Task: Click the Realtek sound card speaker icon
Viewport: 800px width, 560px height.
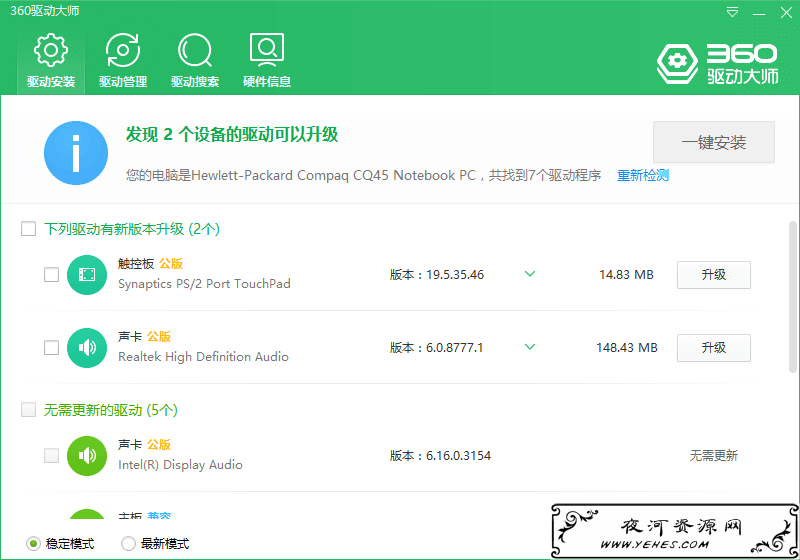Action: (87, 348)
